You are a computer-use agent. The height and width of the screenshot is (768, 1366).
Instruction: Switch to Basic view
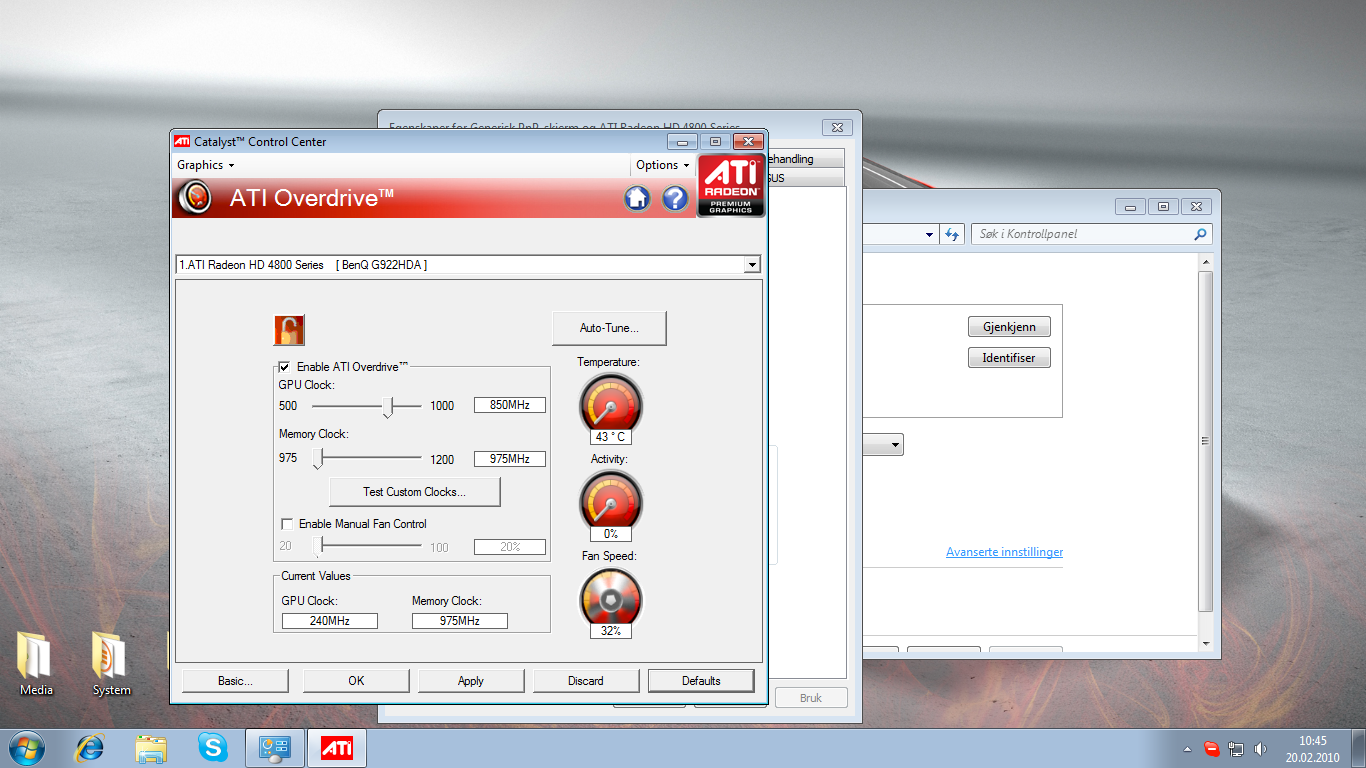(235, 681)
